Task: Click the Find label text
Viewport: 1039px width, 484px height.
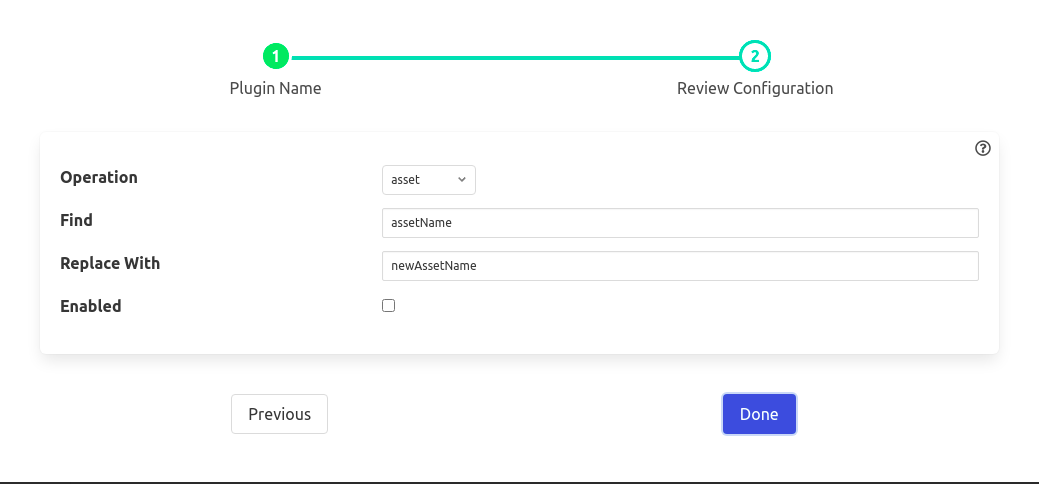Action: (76, 220)
